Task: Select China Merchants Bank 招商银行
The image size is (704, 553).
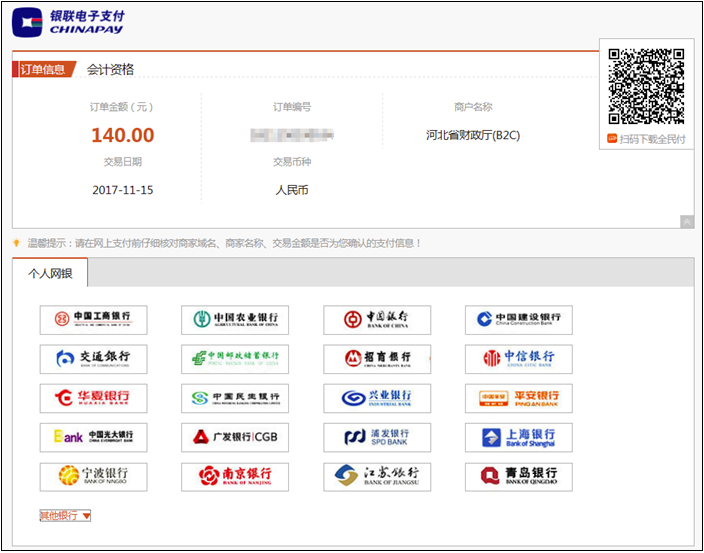Action: [377, 359]
